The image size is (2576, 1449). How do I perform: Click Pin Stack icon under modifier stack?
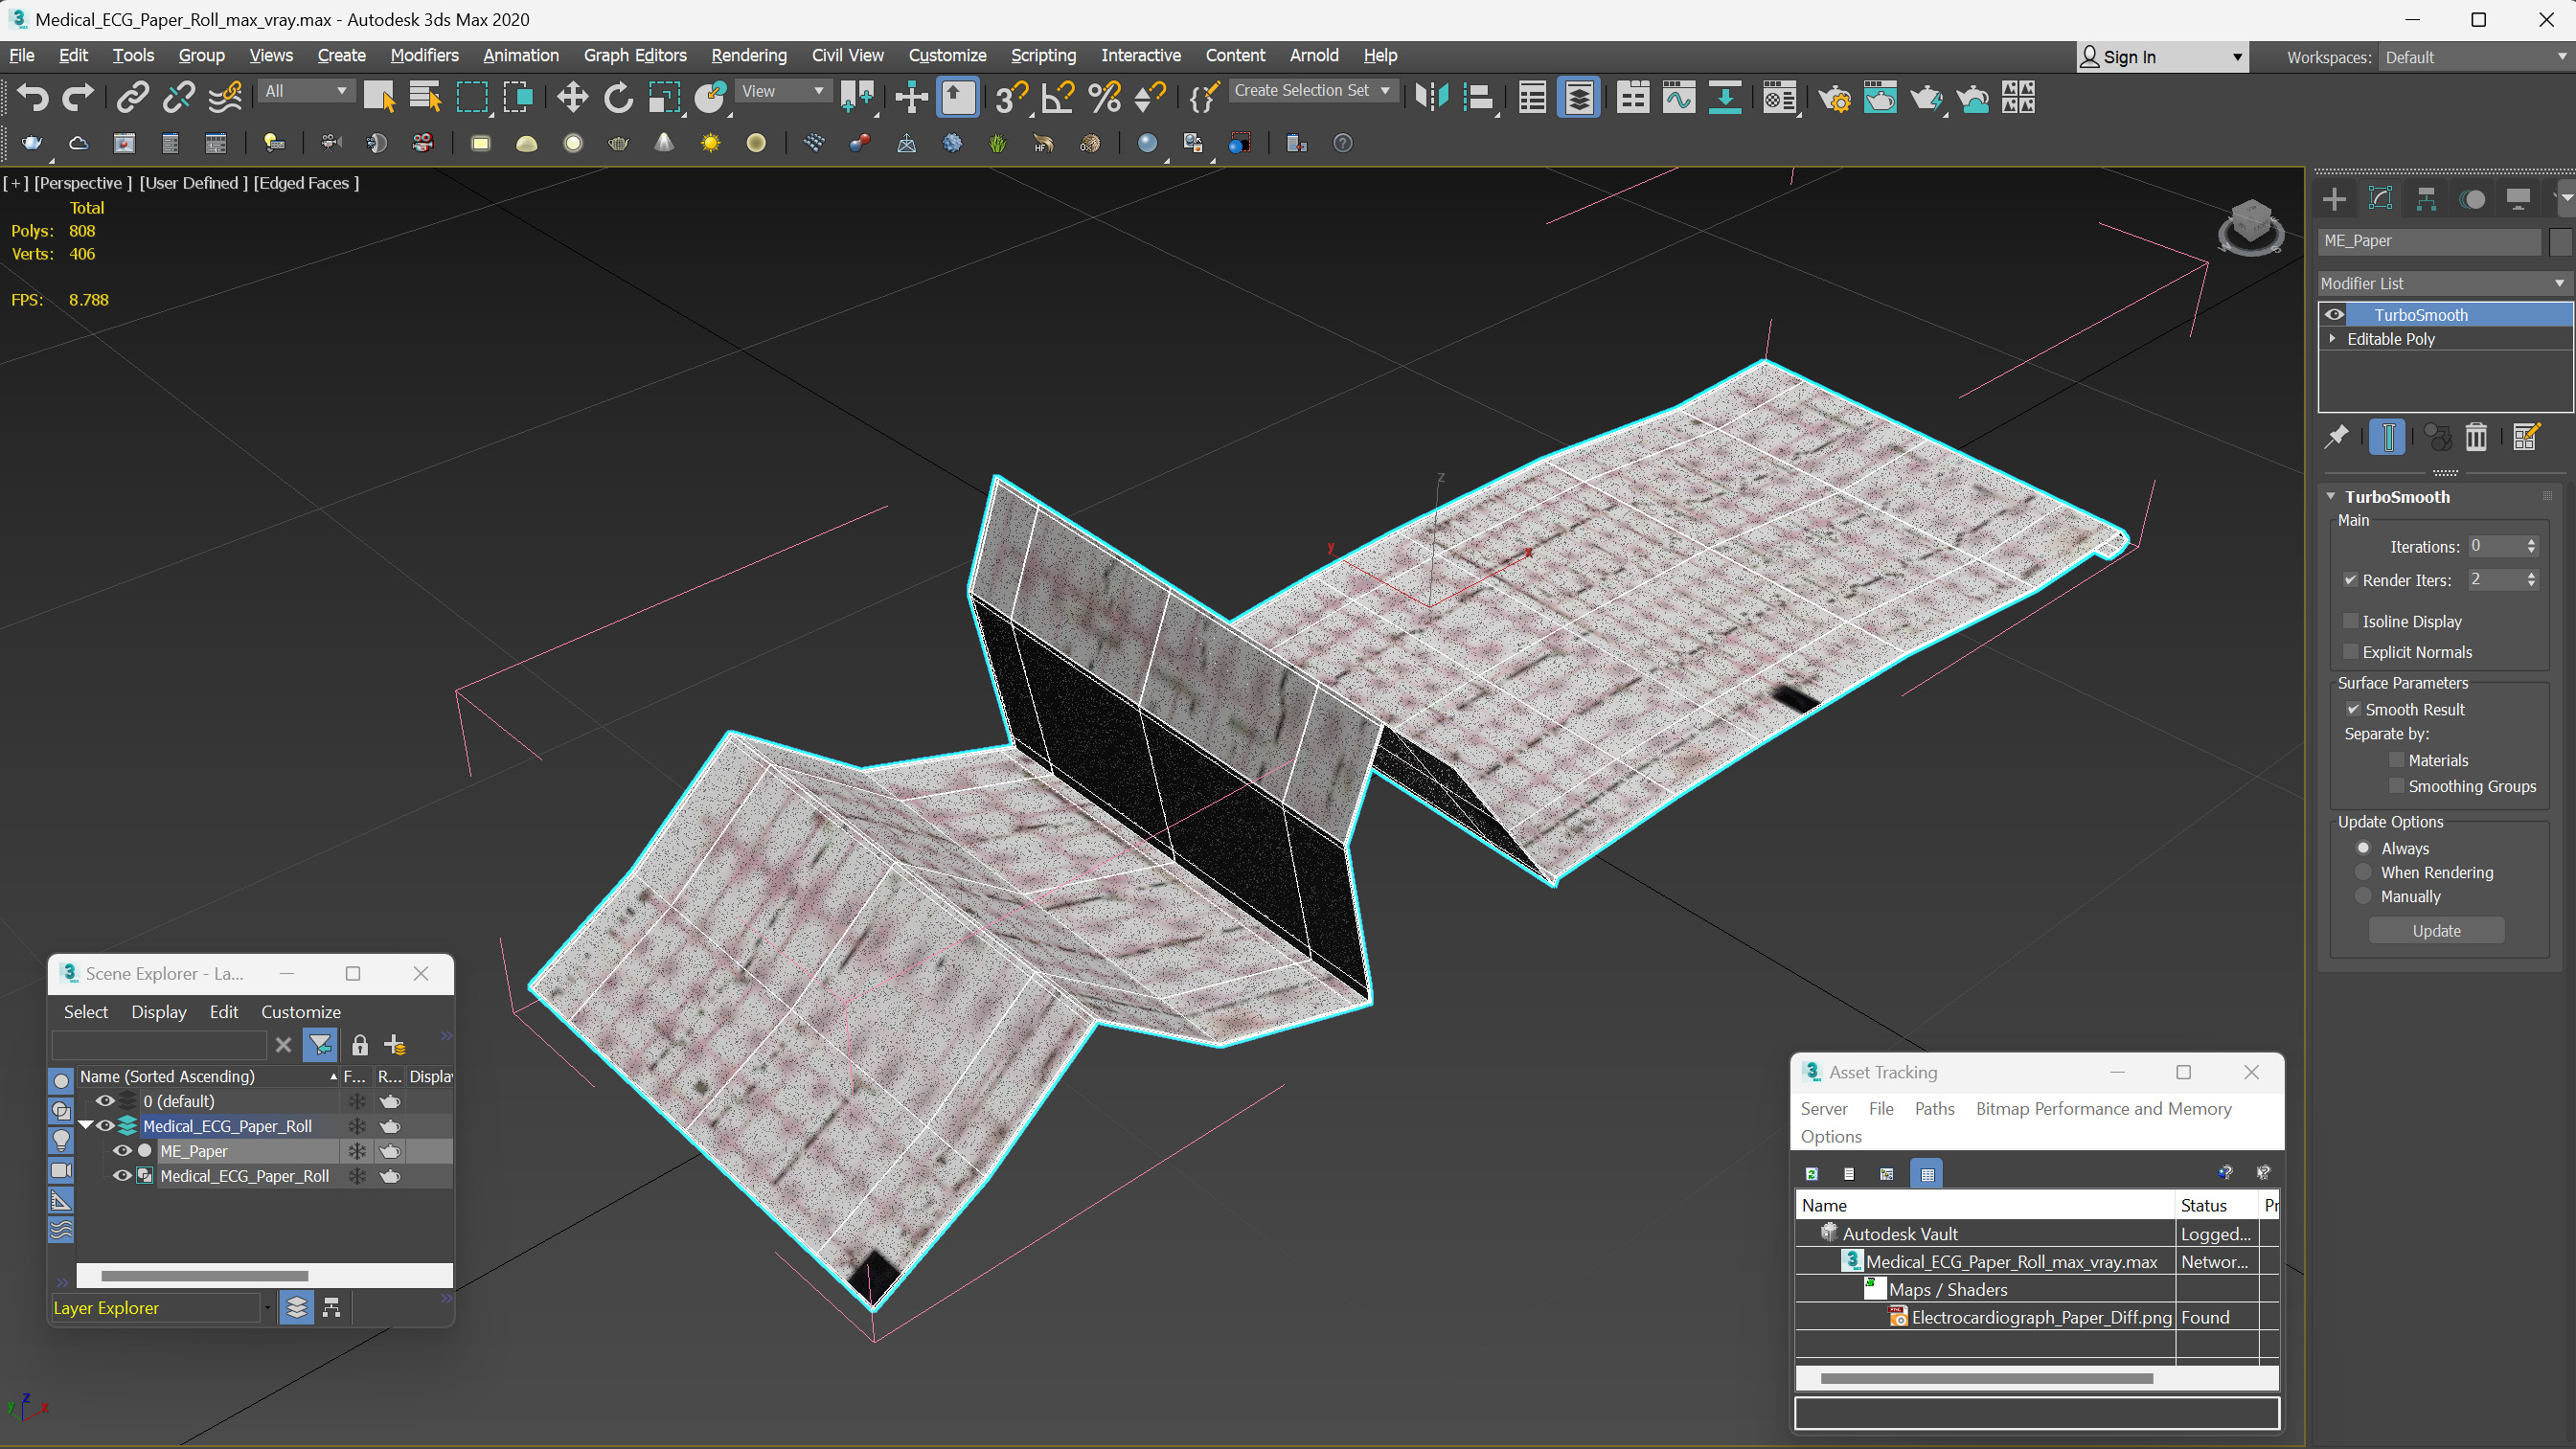coord(2337,437)
